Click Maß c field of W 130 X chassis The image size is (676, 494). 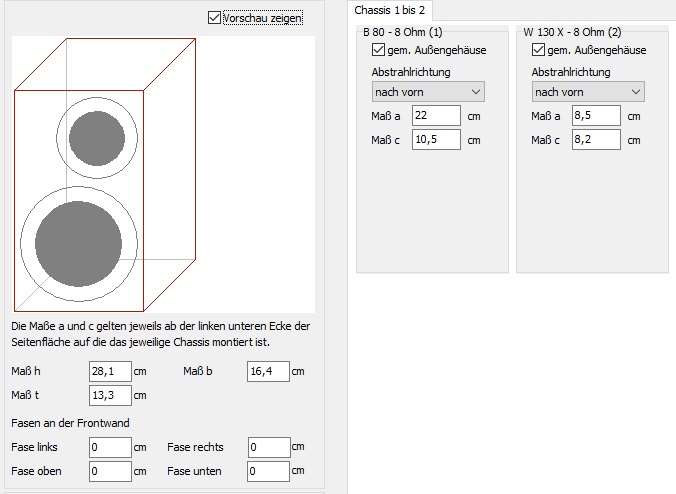click(x=596, y=140)
